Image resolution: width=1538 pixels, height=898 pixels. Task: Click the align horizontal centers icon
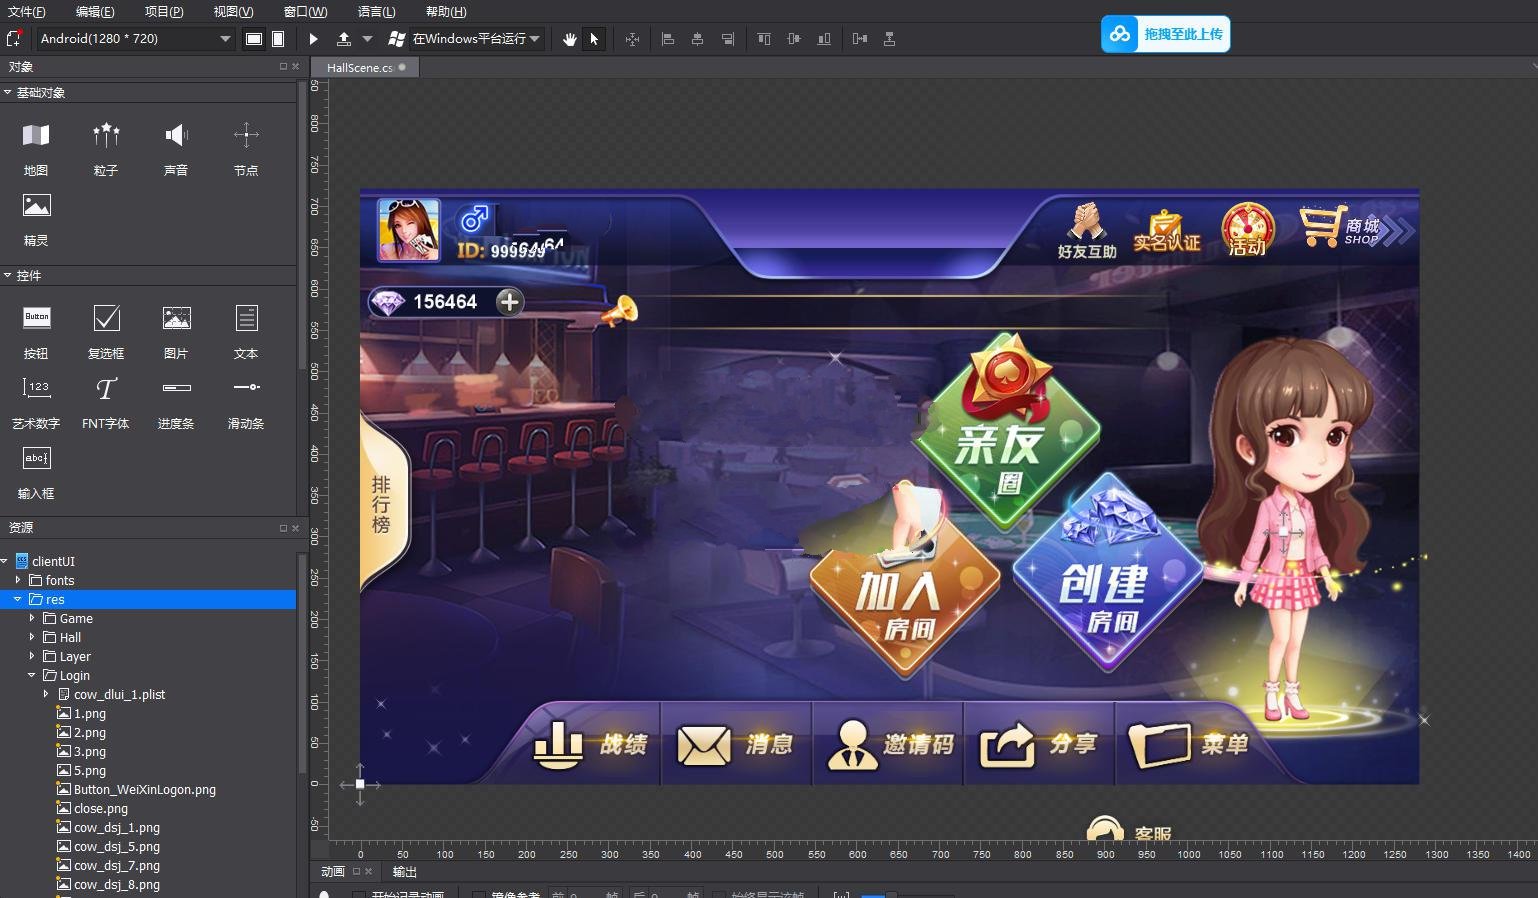click(x=698, y=39)
